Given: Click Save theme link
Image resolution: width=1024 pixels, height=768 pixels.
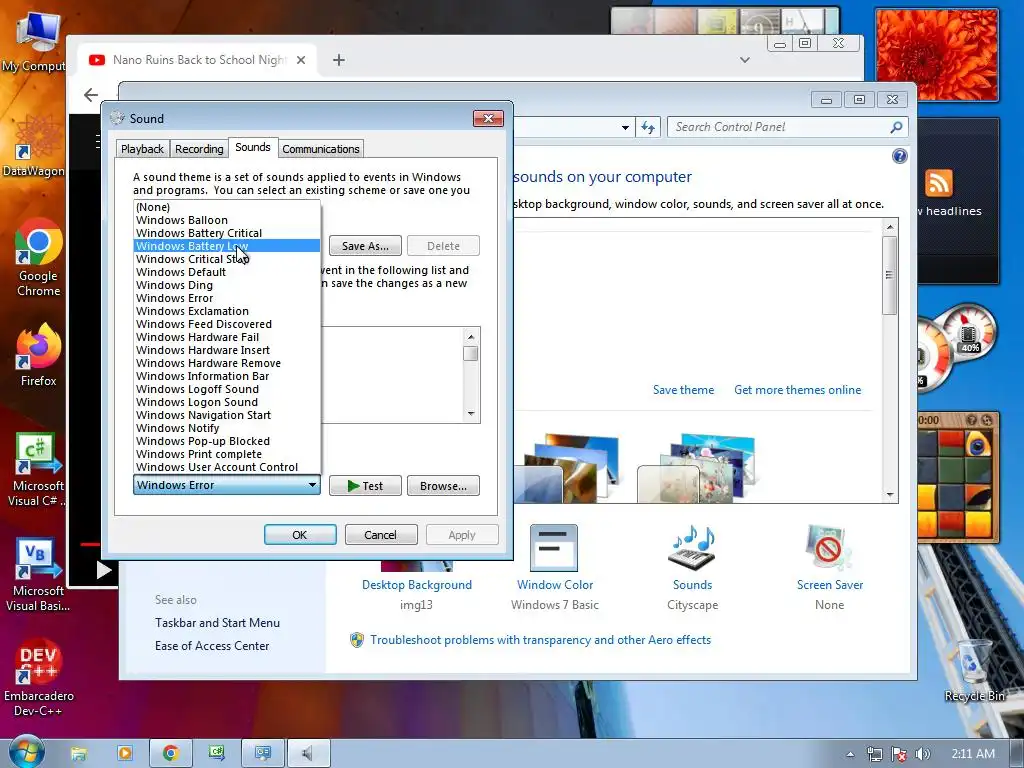Looking at the screenshot, I should [x=683, y=390].
